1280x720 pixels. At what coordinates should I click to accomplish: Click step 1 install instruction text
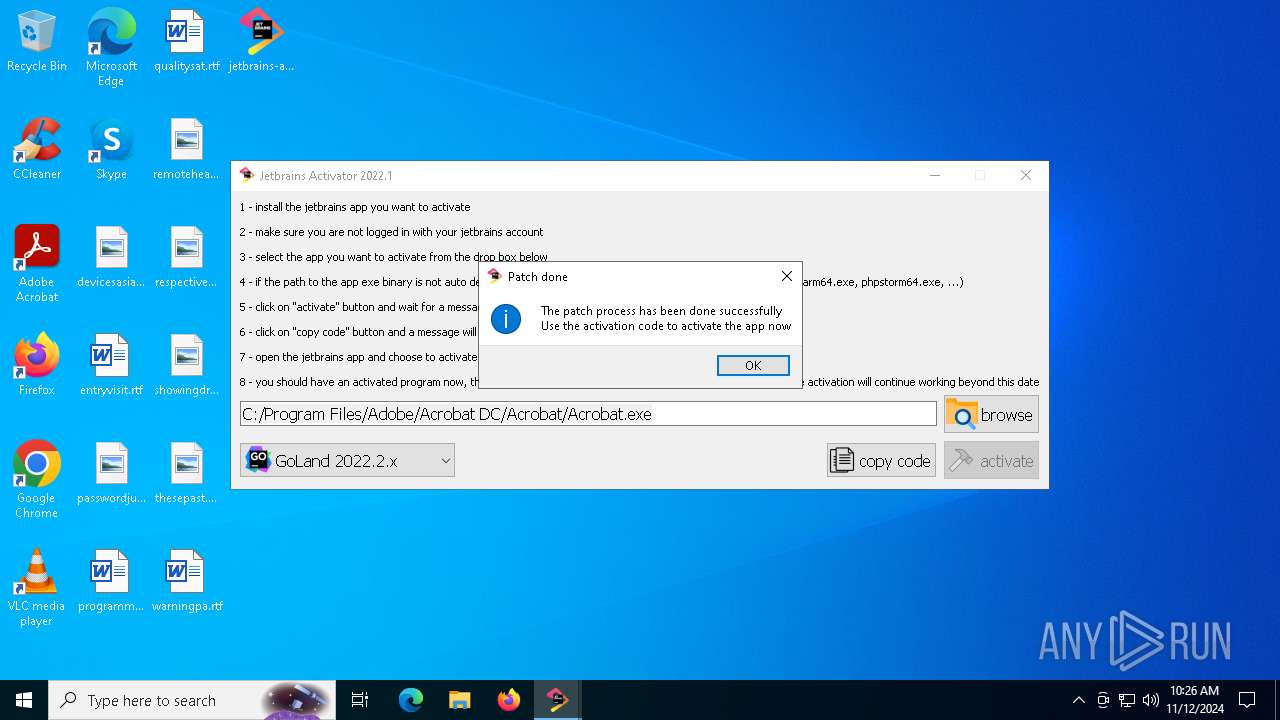click(355, 207)
